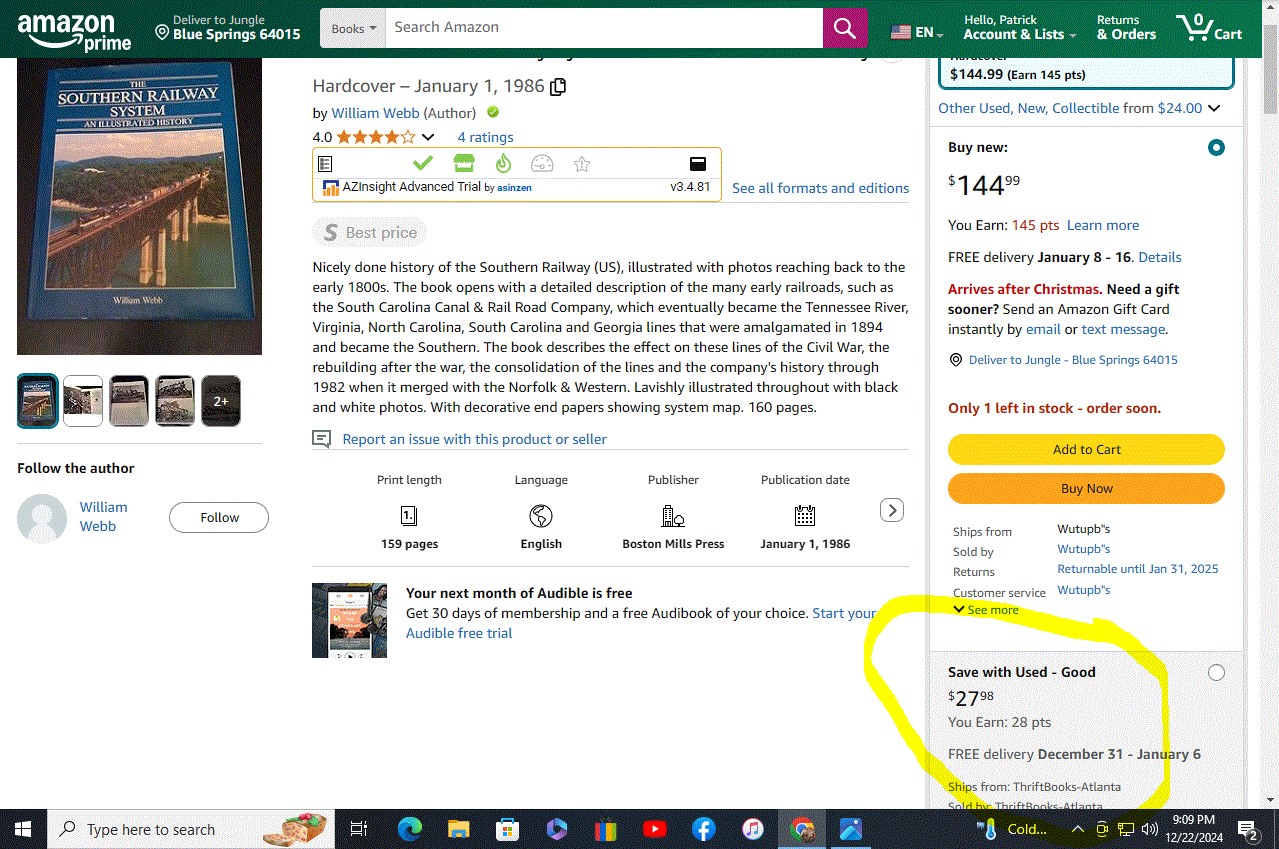1279x849 pixels.
Task: Expand Other Used, New, Collectible offers
Action: [x=1079, y=108]
